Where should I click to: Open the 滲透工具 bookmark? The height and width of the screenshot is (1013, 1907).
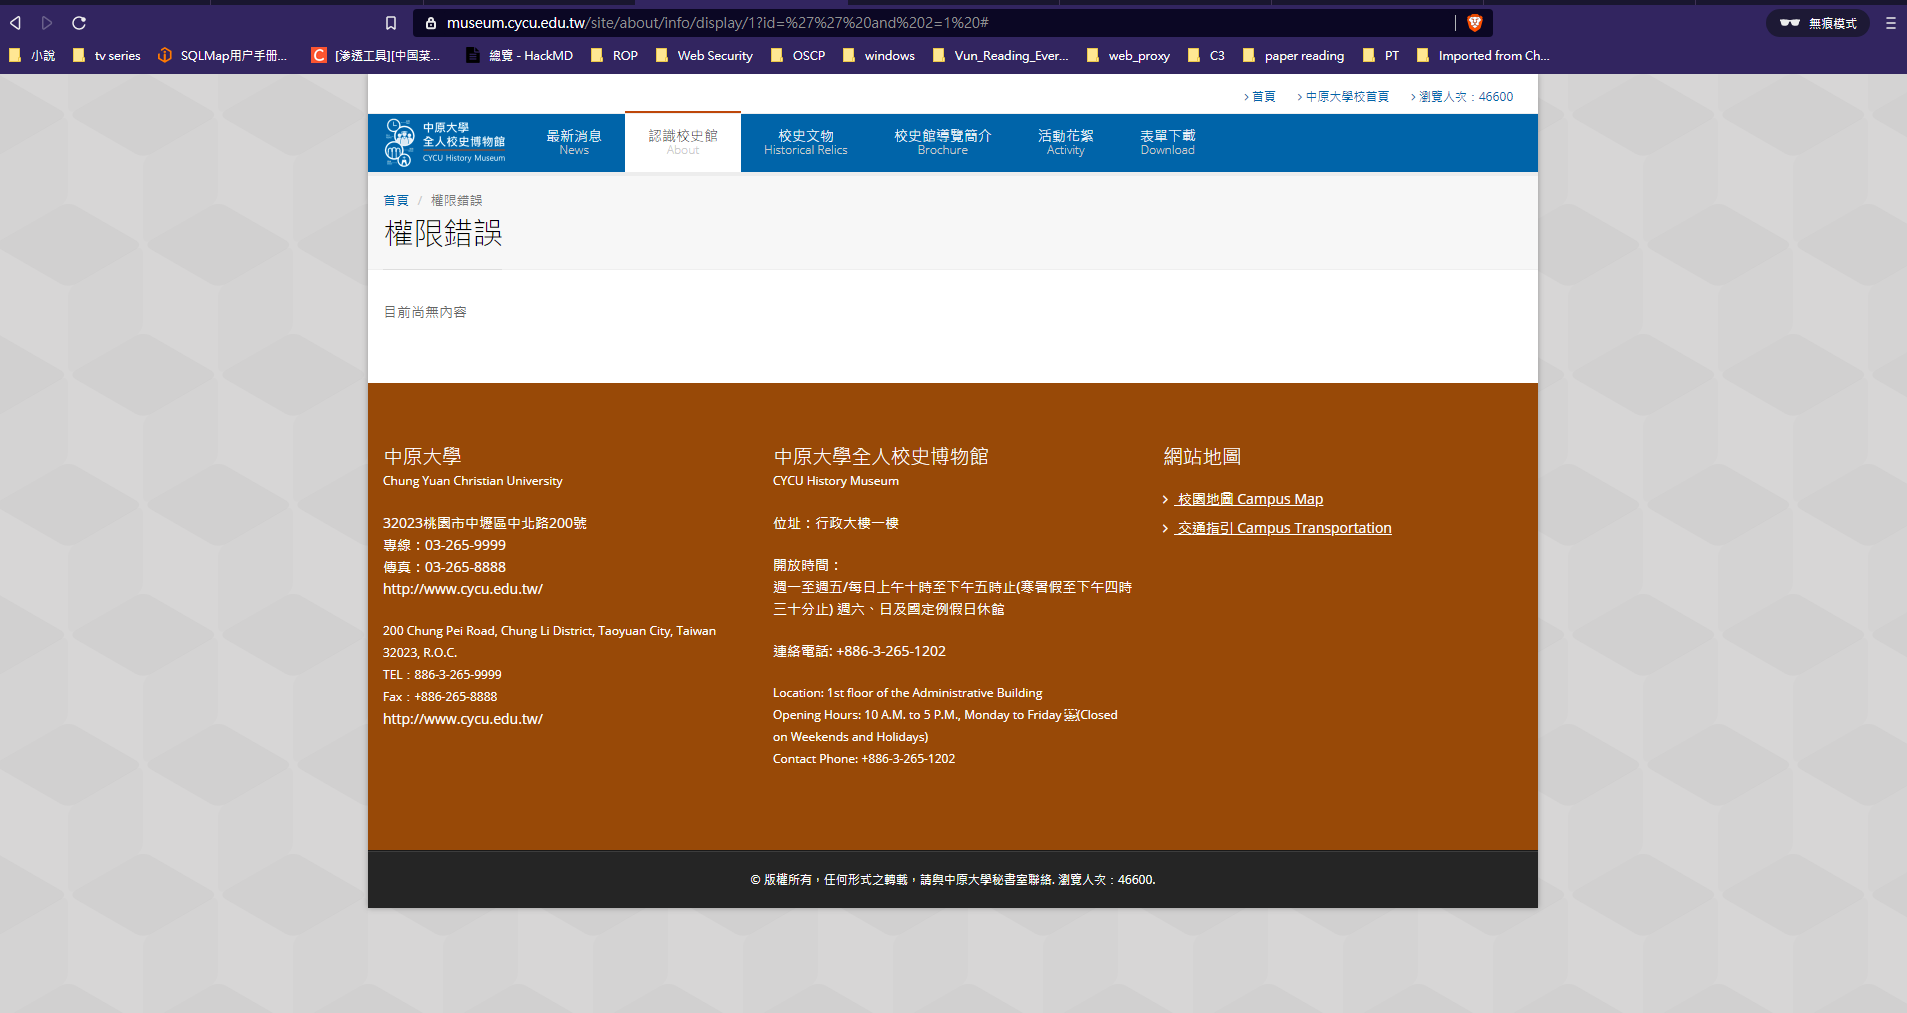[x=376, y=56]
